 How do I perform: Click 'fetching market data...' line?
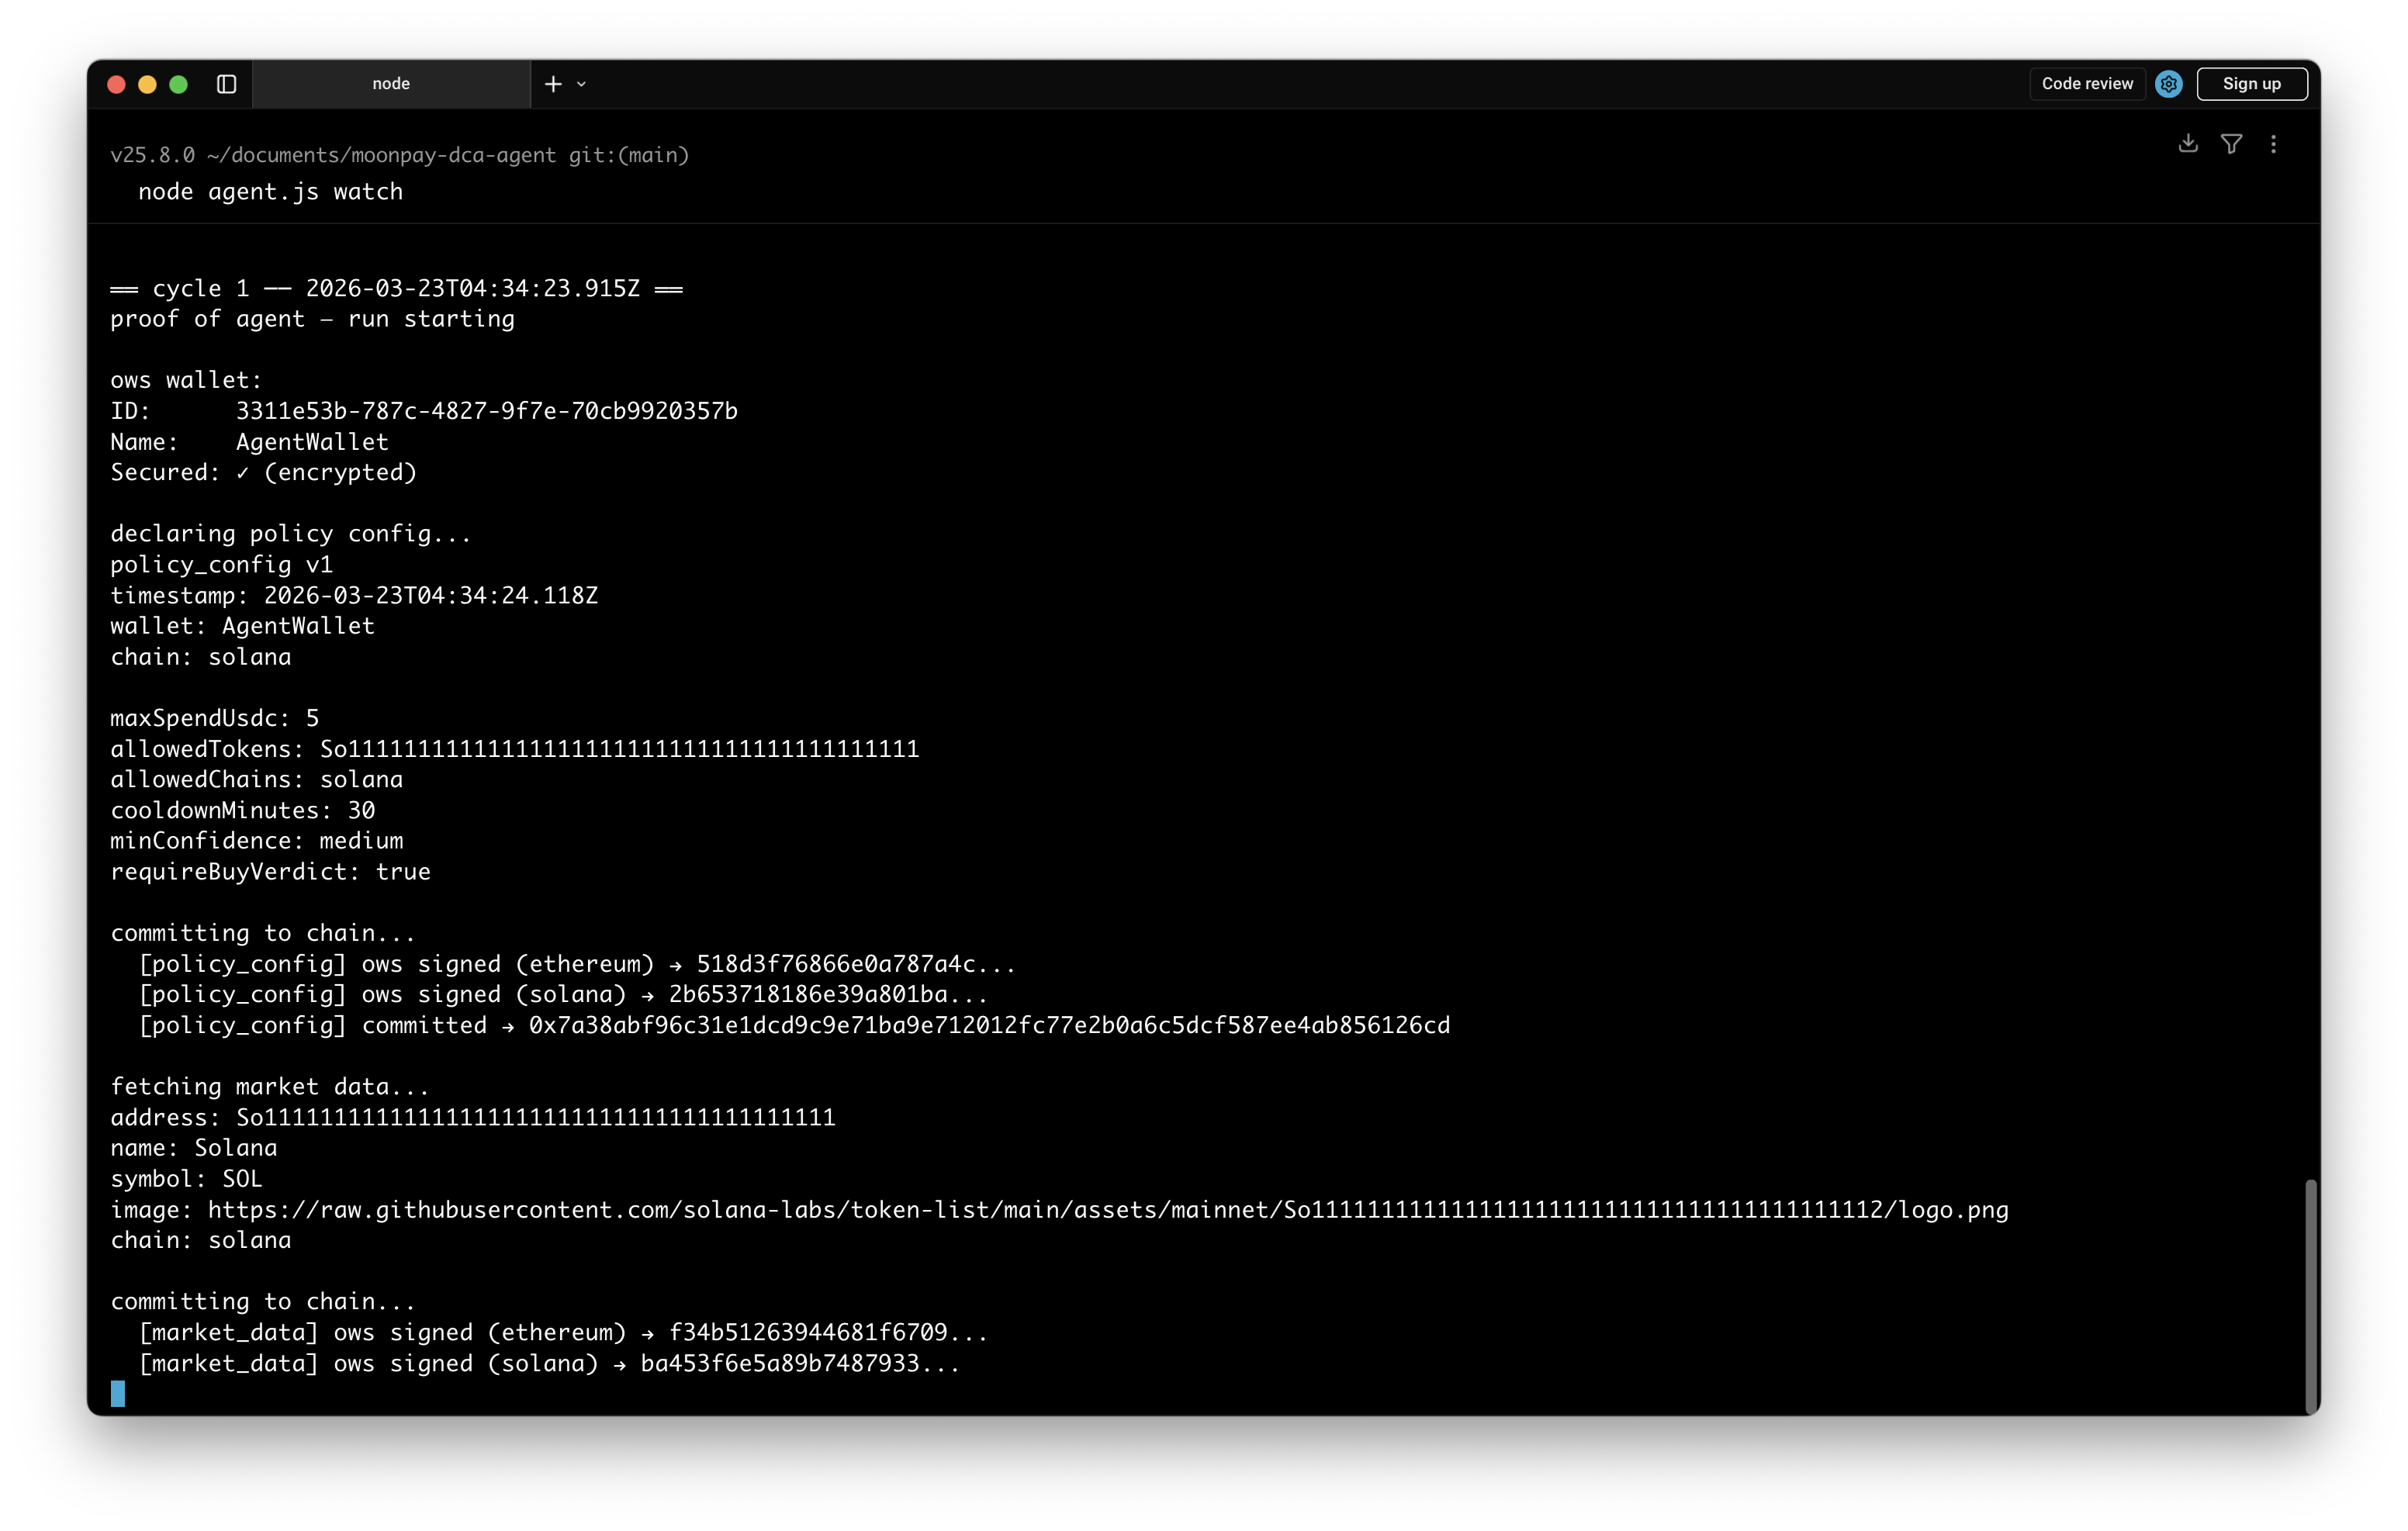point(270,1086)
